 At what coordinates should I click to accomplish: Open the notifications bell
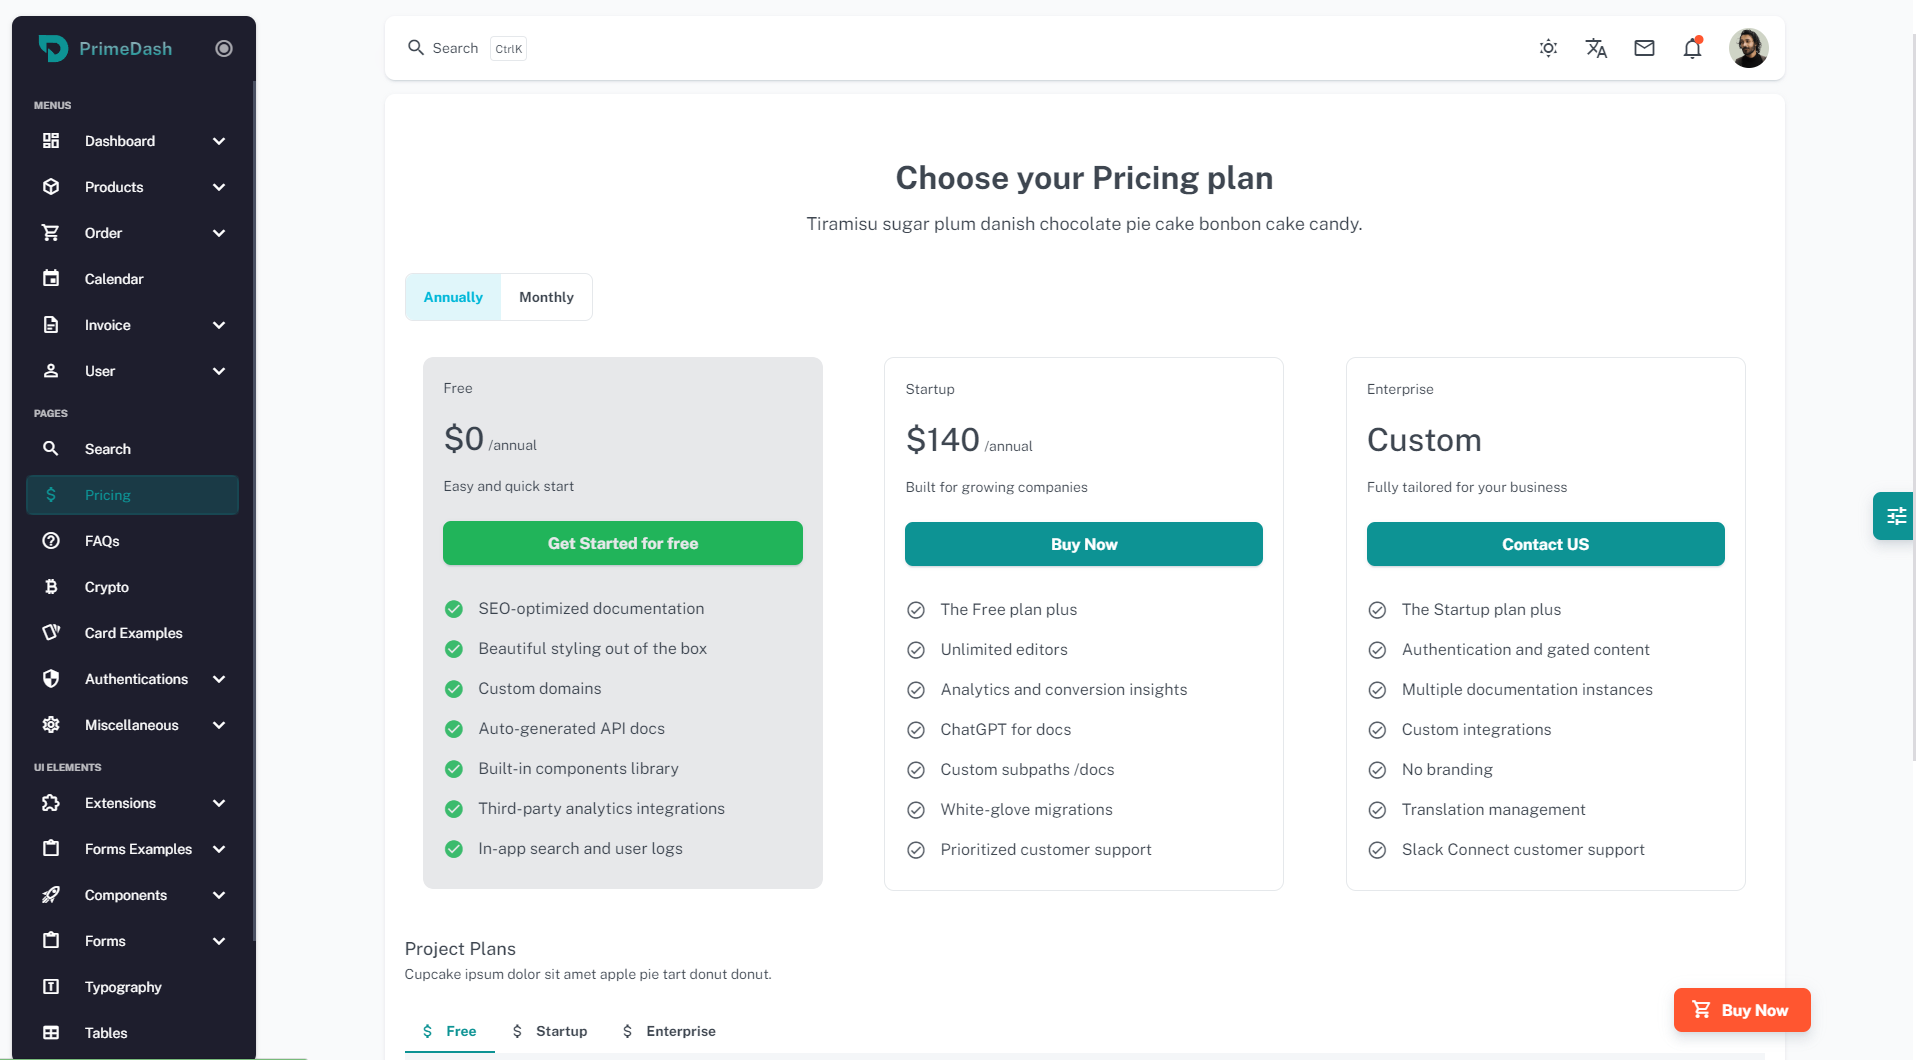(x=1692, y=48)
